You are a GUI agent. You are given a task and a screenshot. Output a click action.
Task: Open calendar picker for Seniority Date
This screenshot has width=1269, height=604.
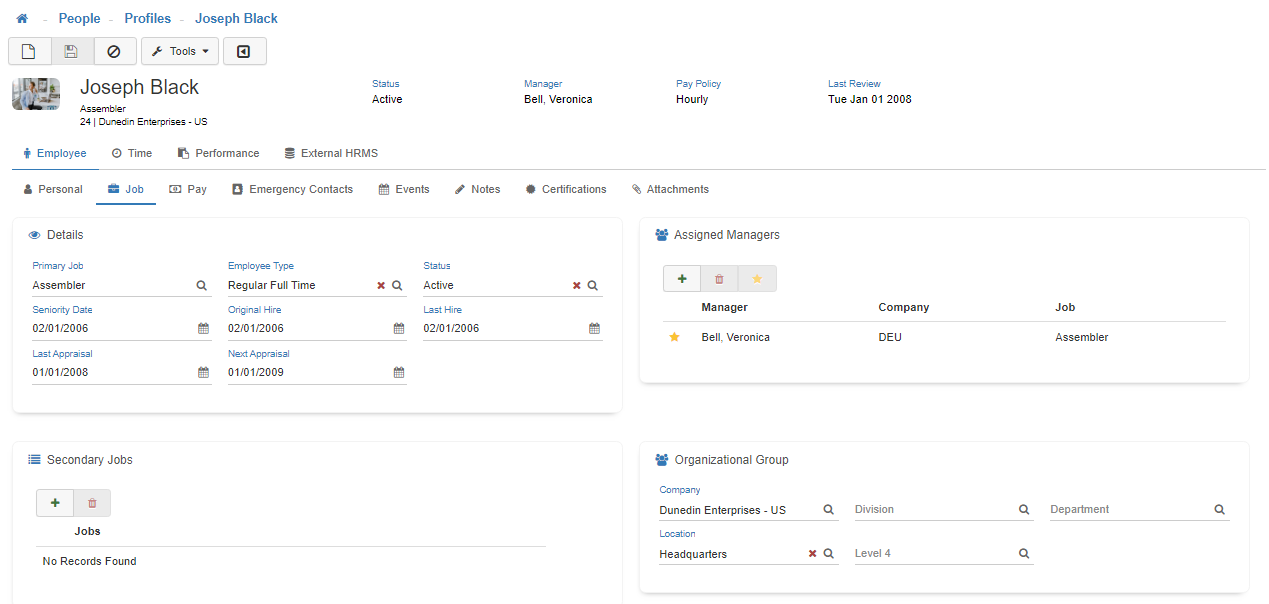(203, 328)
